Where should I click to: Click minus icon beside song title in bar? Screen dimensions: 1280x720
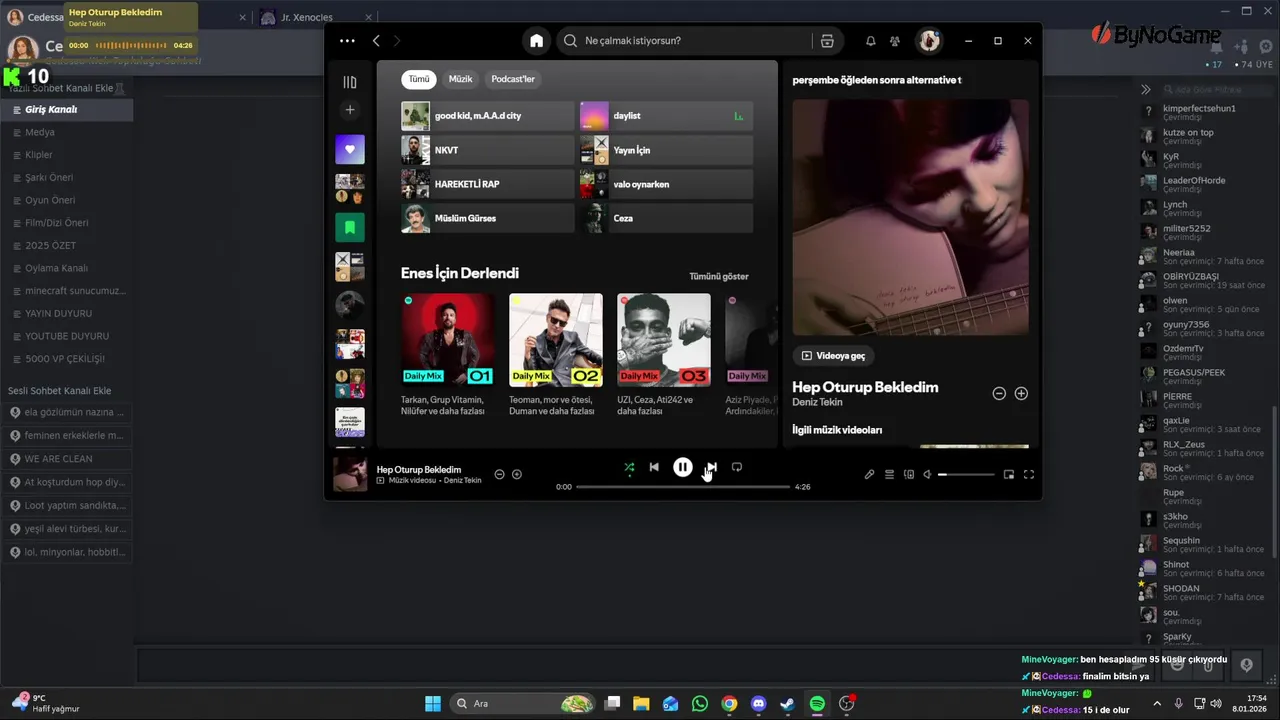coord(500,475)
